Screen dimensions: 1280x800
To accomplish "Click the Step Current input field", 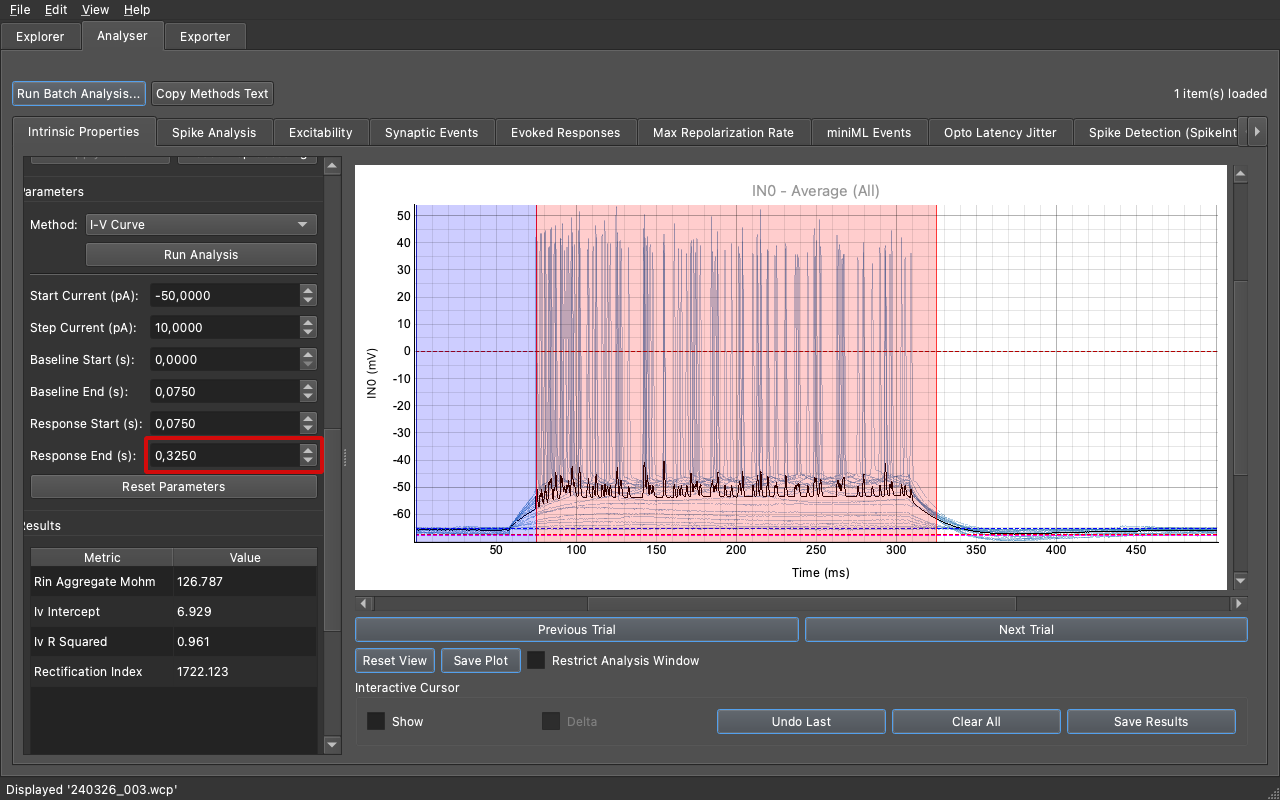I will (225, 328).
